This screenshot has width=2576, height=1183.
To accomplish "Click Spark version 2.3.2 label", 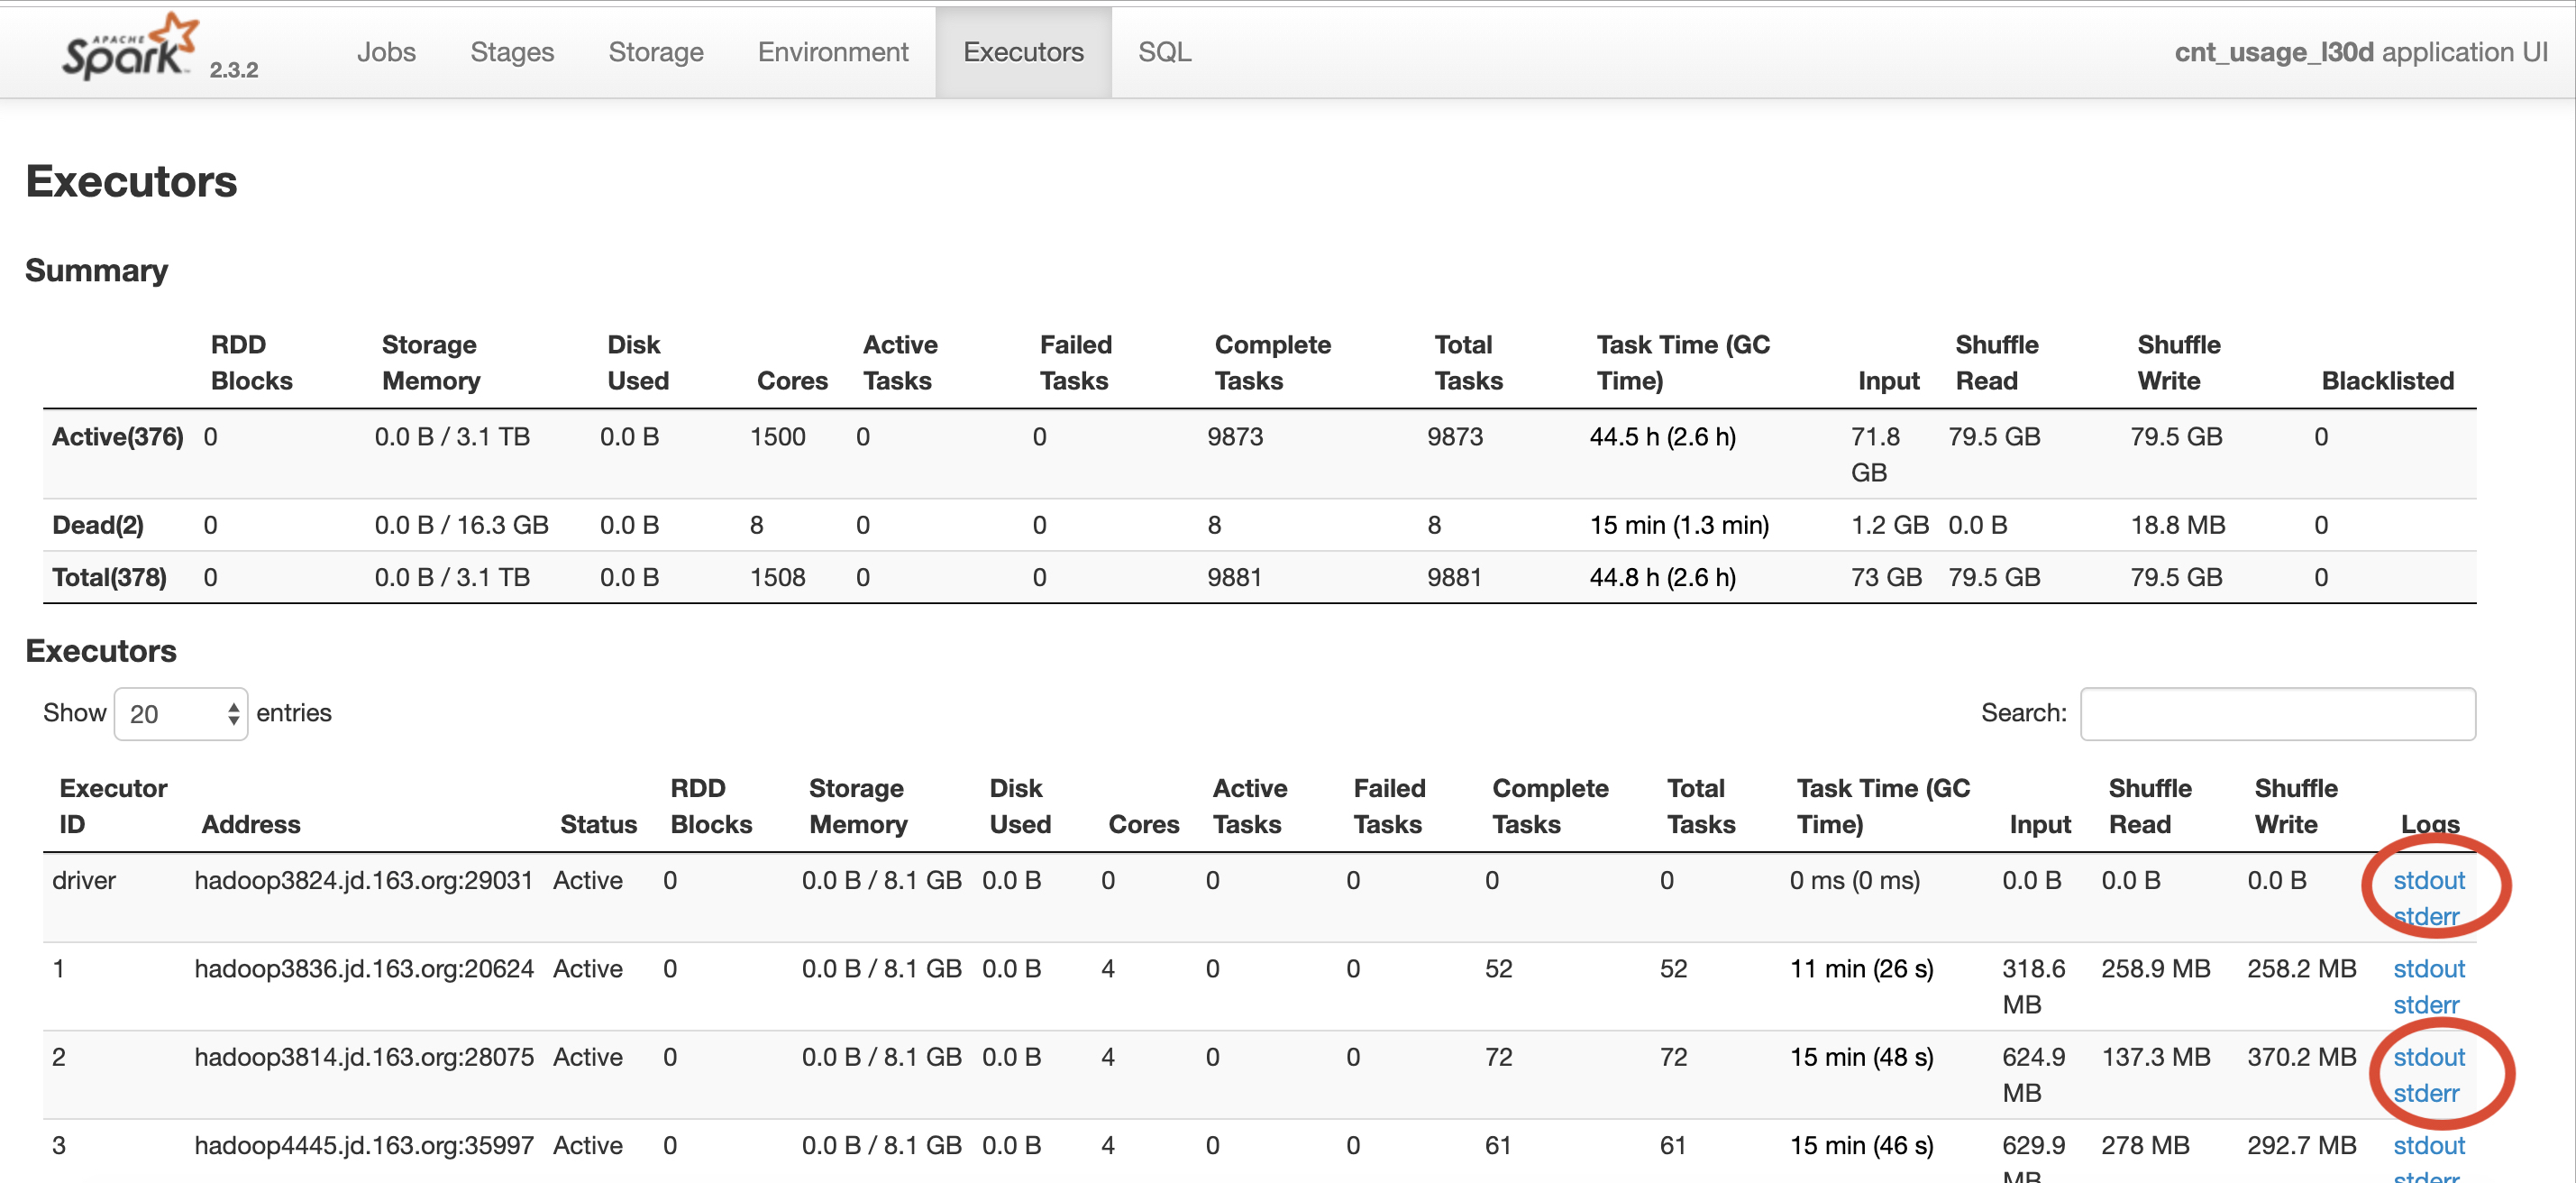I will (234, 70).
